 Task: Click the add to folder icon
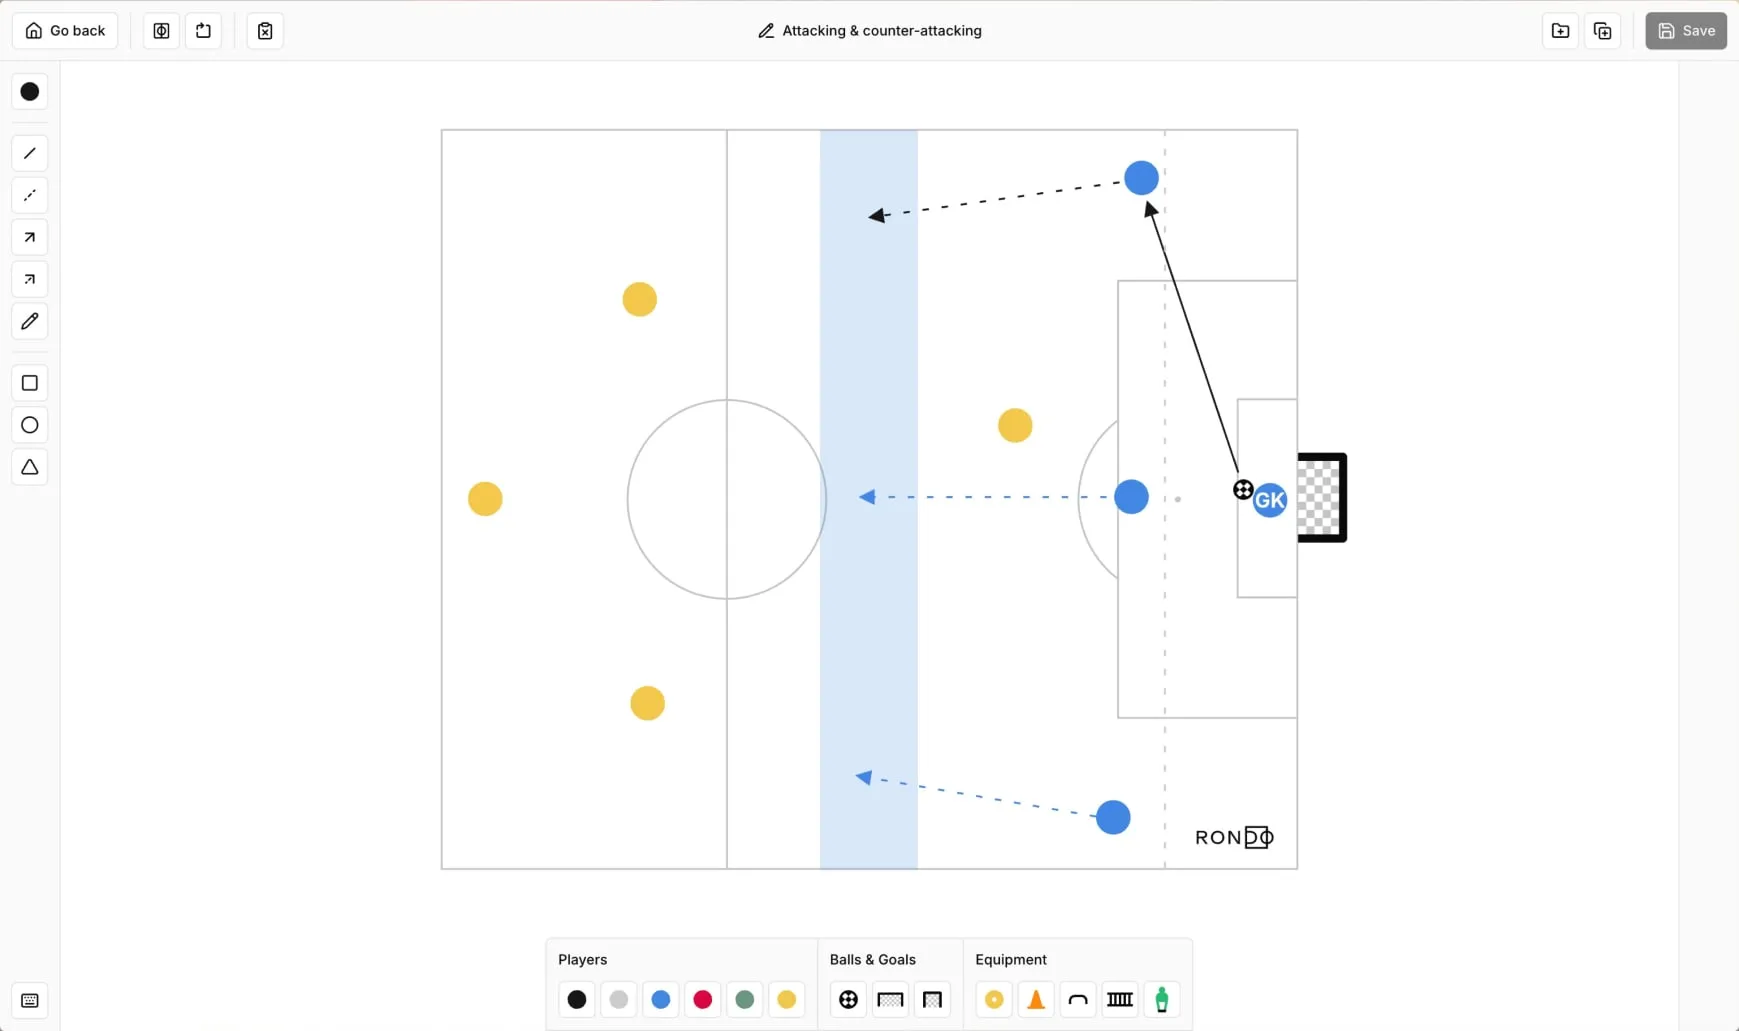[1560, 31]
